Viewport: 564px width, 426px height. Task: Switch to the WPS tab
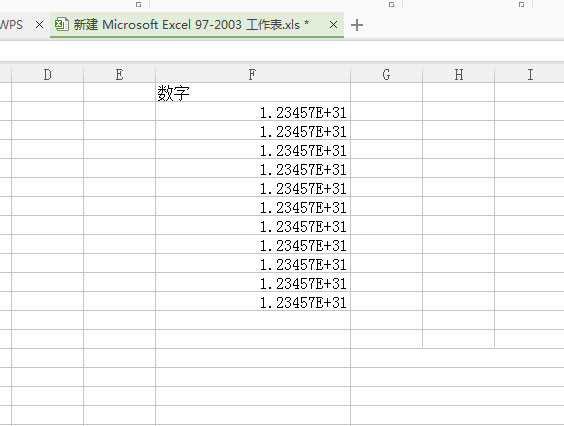click(12, 25)
